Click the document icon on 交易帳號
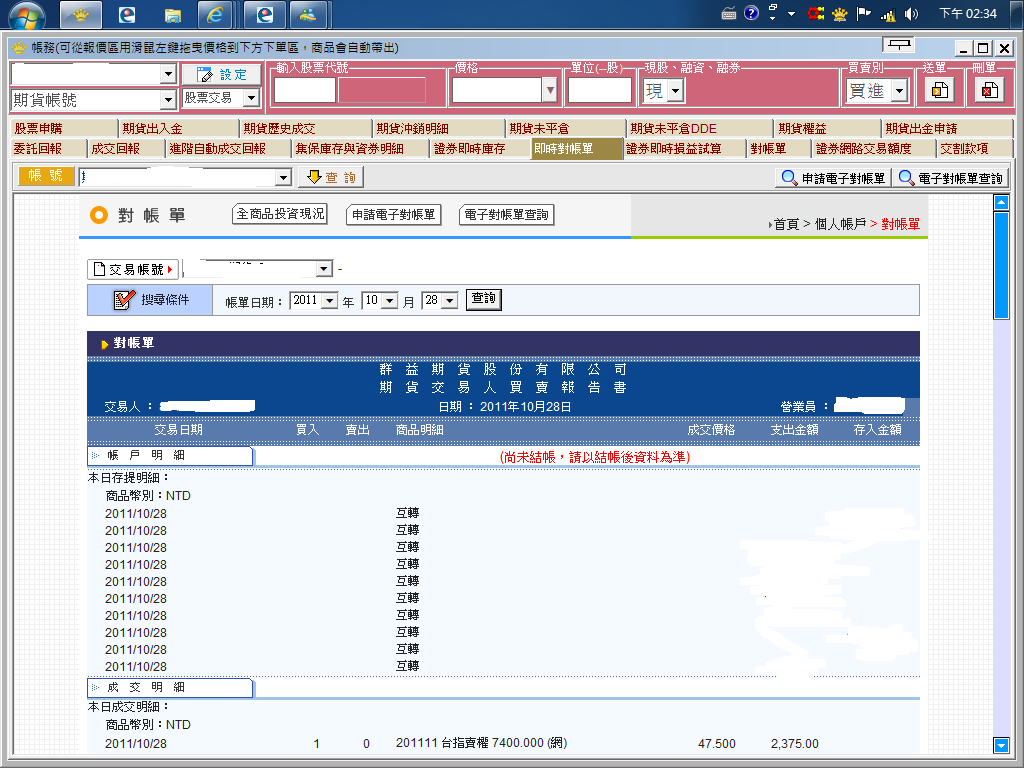 99,269
